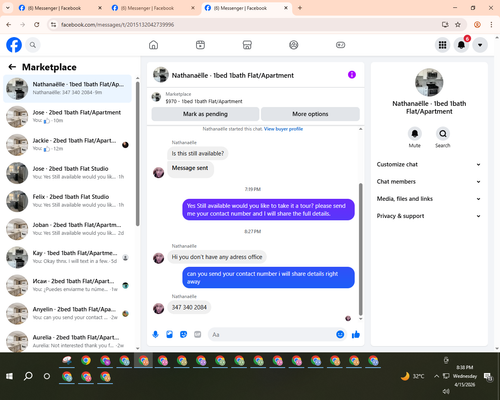This screenshot has width=500, height=400.
Task: Open the Groups profile icon
Action: point(294,45)
